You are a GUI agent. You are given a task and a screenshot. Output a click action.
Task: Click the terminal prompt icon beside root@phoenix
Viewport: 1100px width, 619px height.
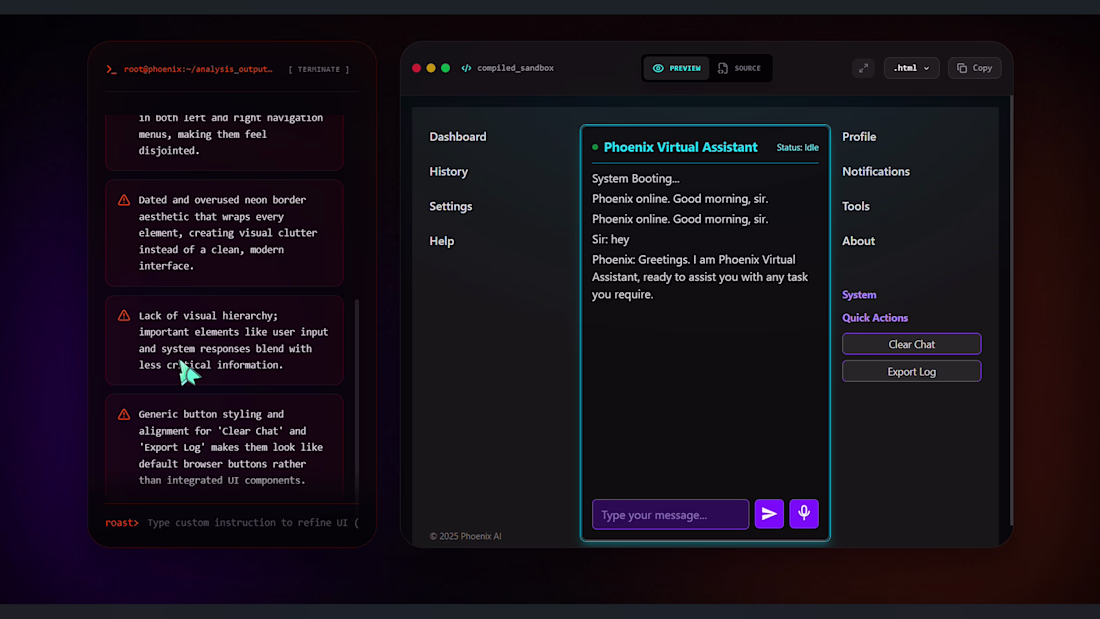point(112,69)
